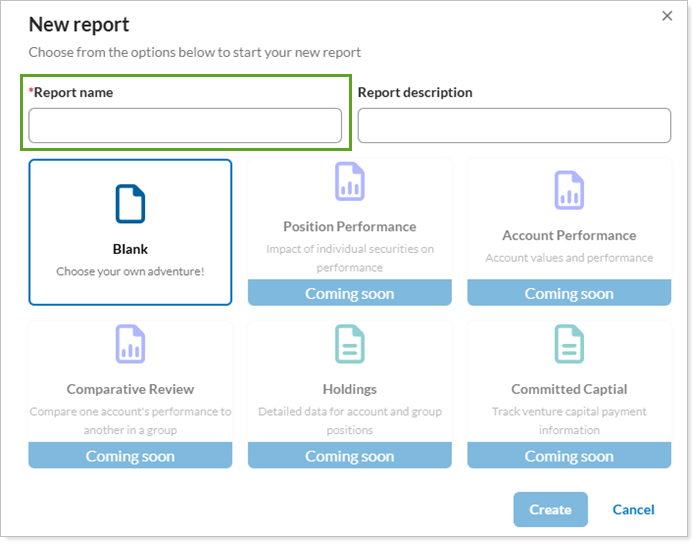Click Coming soon banner under Account Performance
Image resolution: width=697 pixels, height=546 pixels.
(x=569, y=293)
